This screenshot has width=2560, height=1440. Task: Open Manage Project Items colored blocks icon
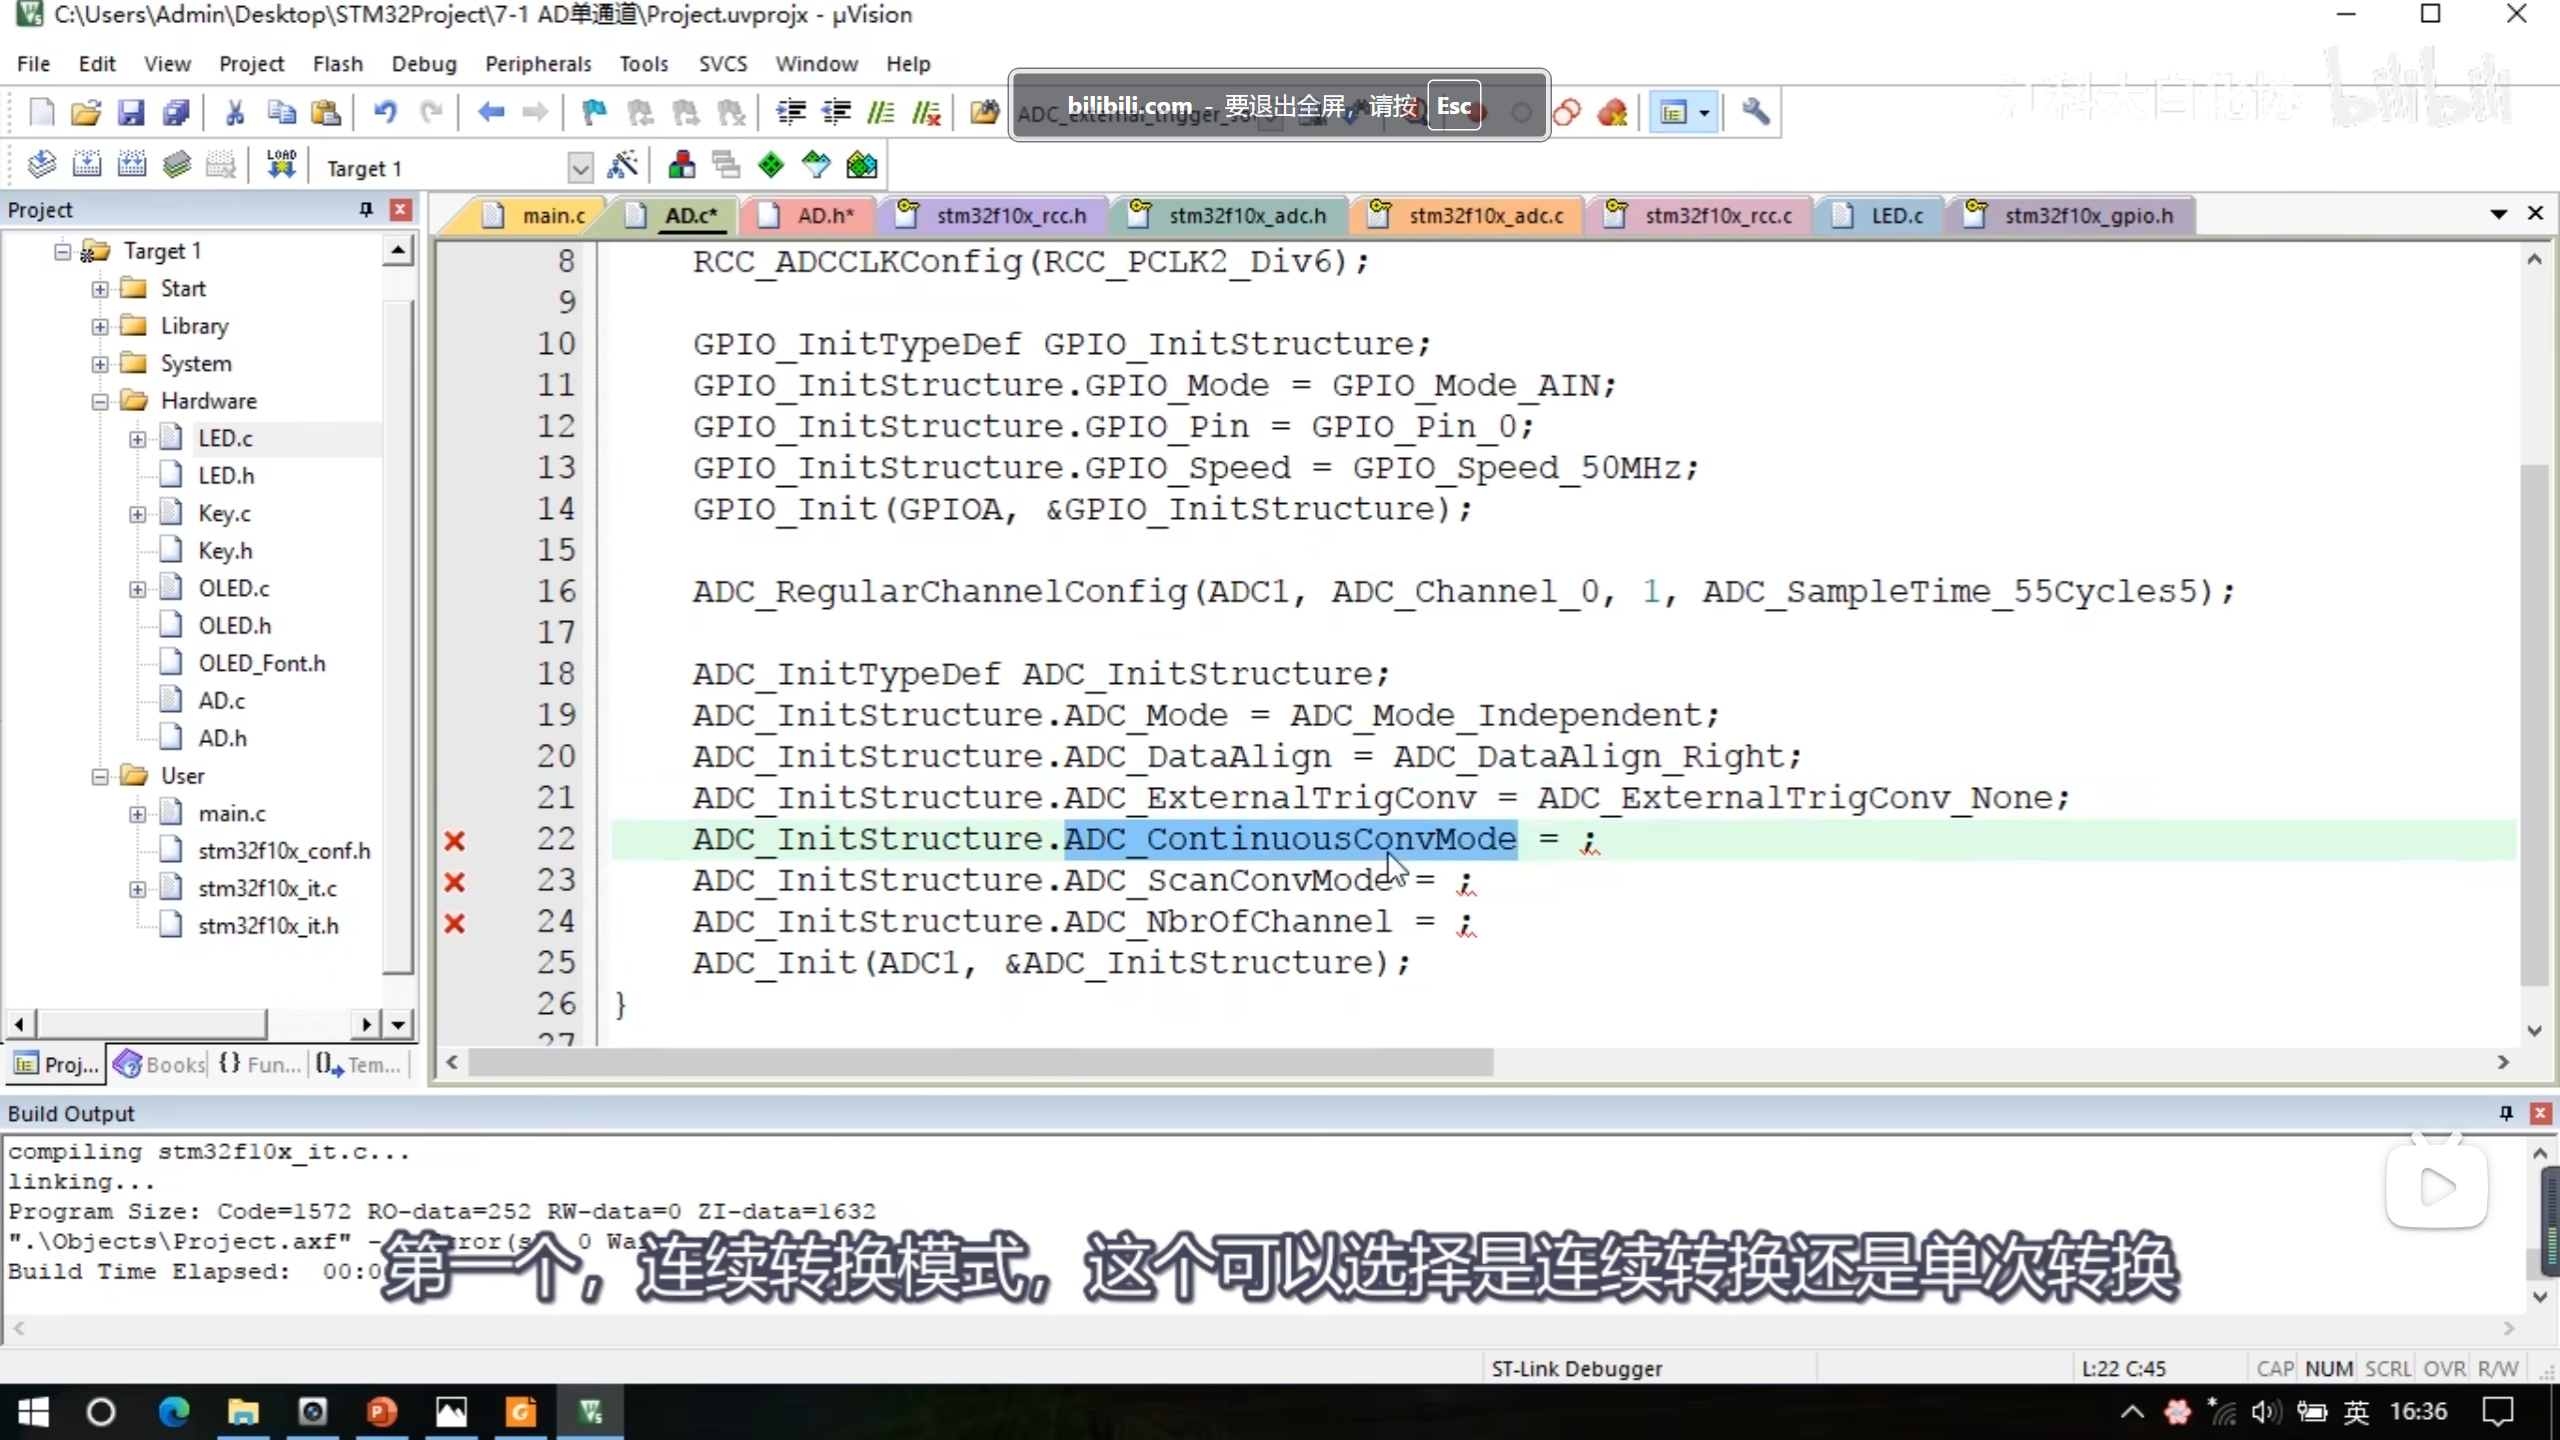click(682, 165)
